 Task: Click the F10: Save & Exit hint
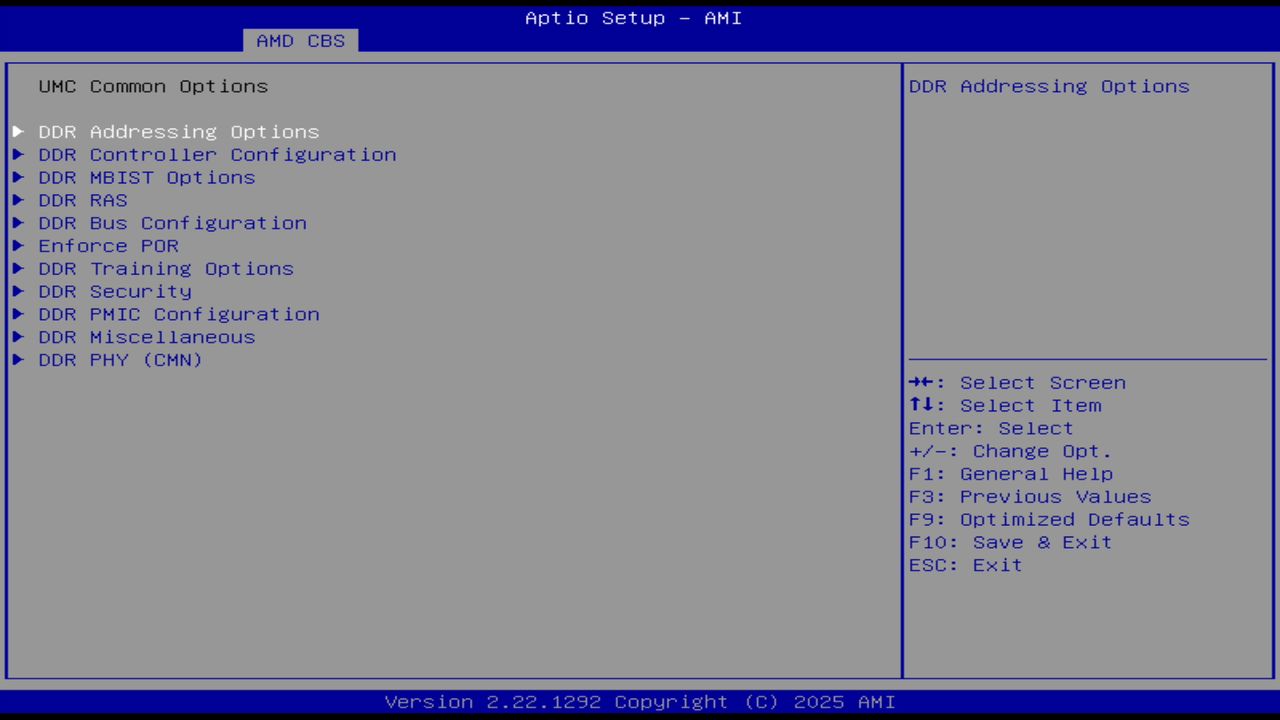[1011, 543]
